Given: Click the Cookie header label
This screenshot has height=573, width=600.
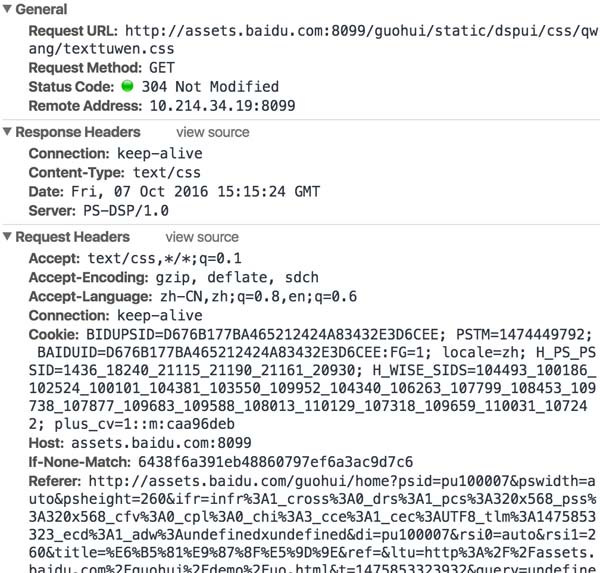Looking at the screenshot, I should 53,335.
